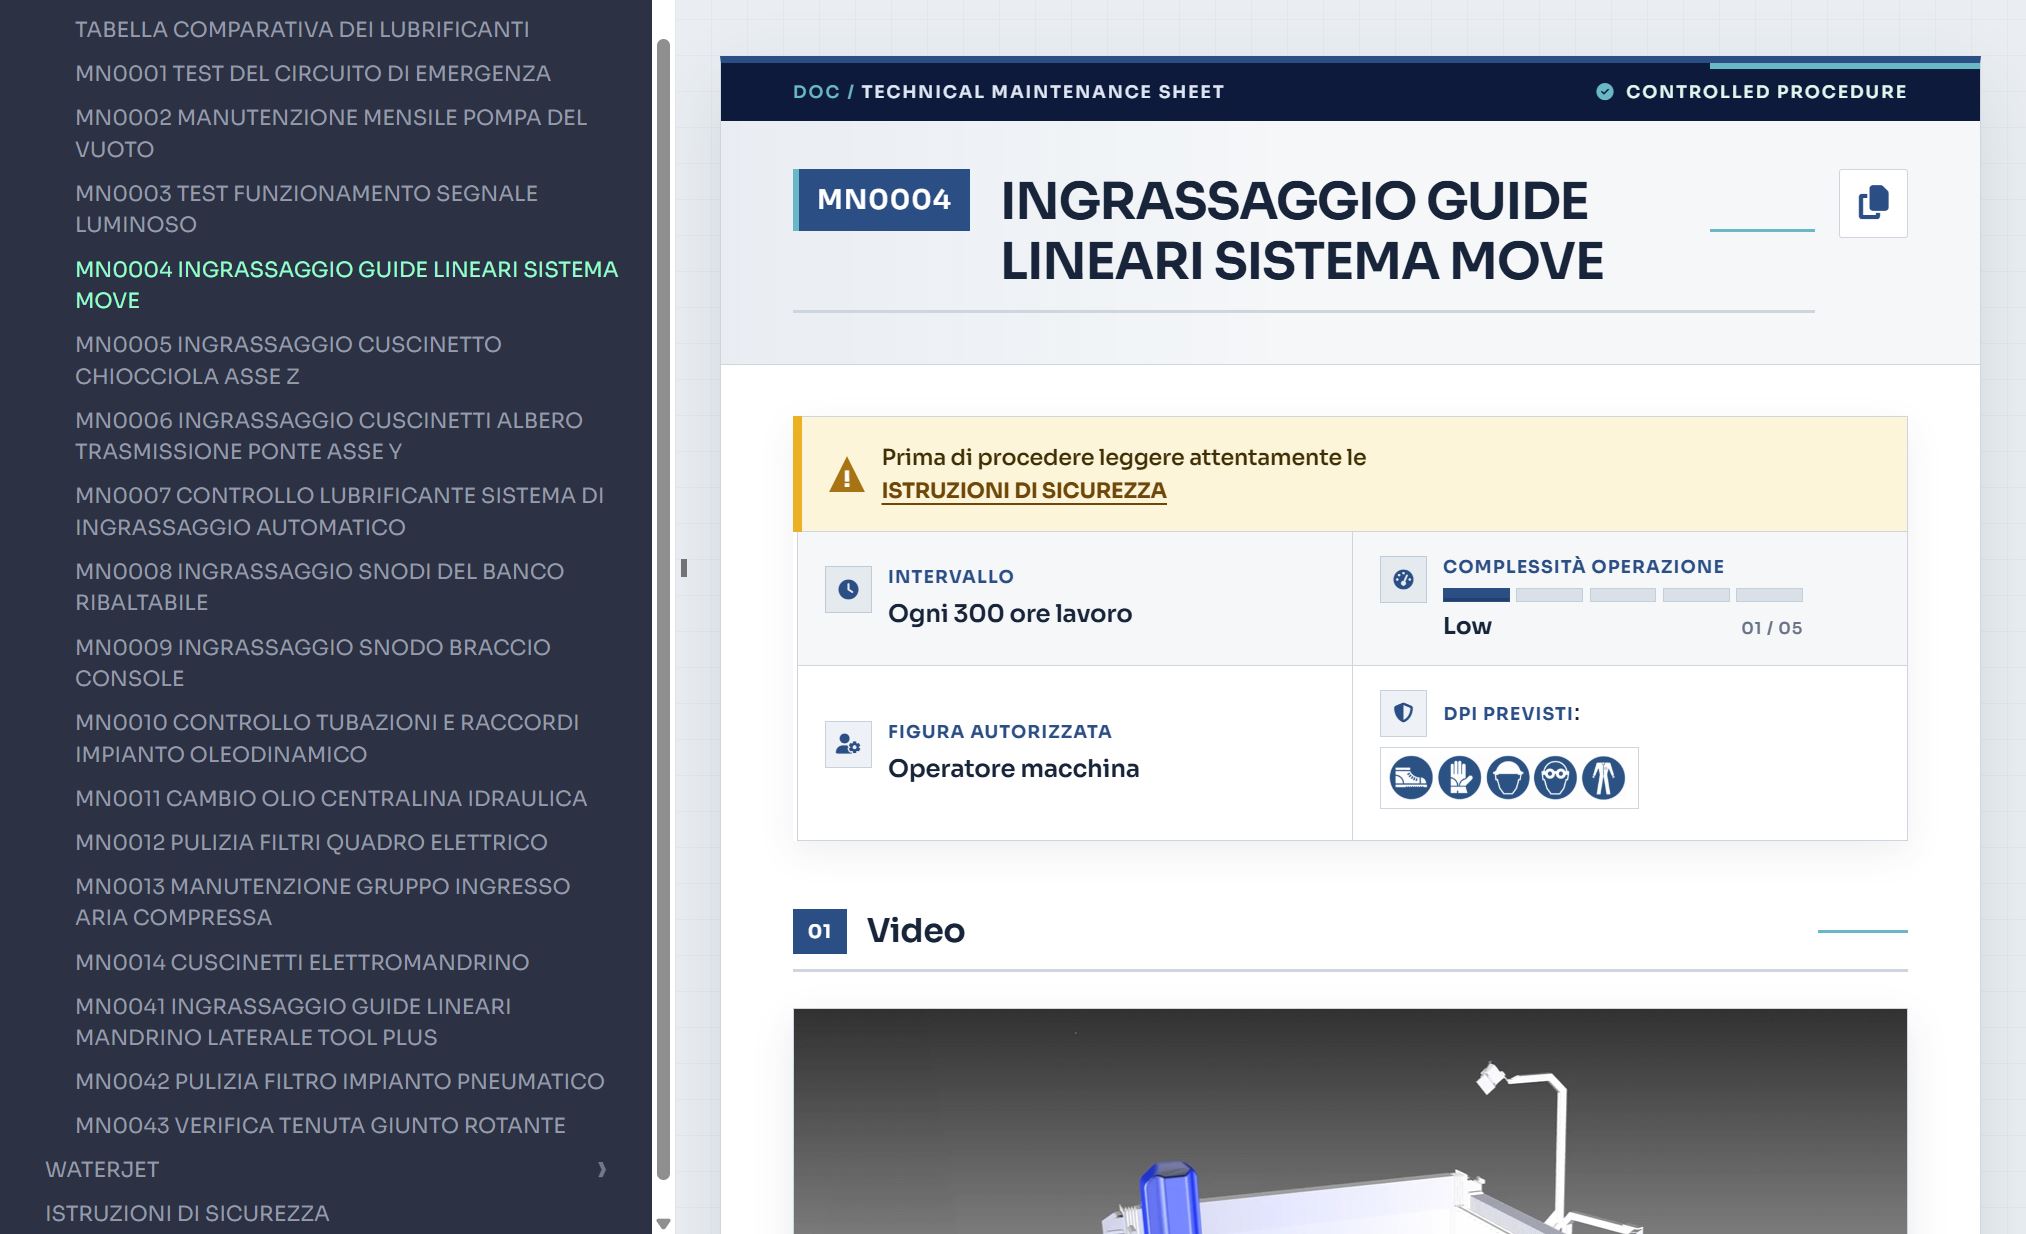
Task: Click the gauge icon beside Complessità Operazione
Action: point(1403,579)
